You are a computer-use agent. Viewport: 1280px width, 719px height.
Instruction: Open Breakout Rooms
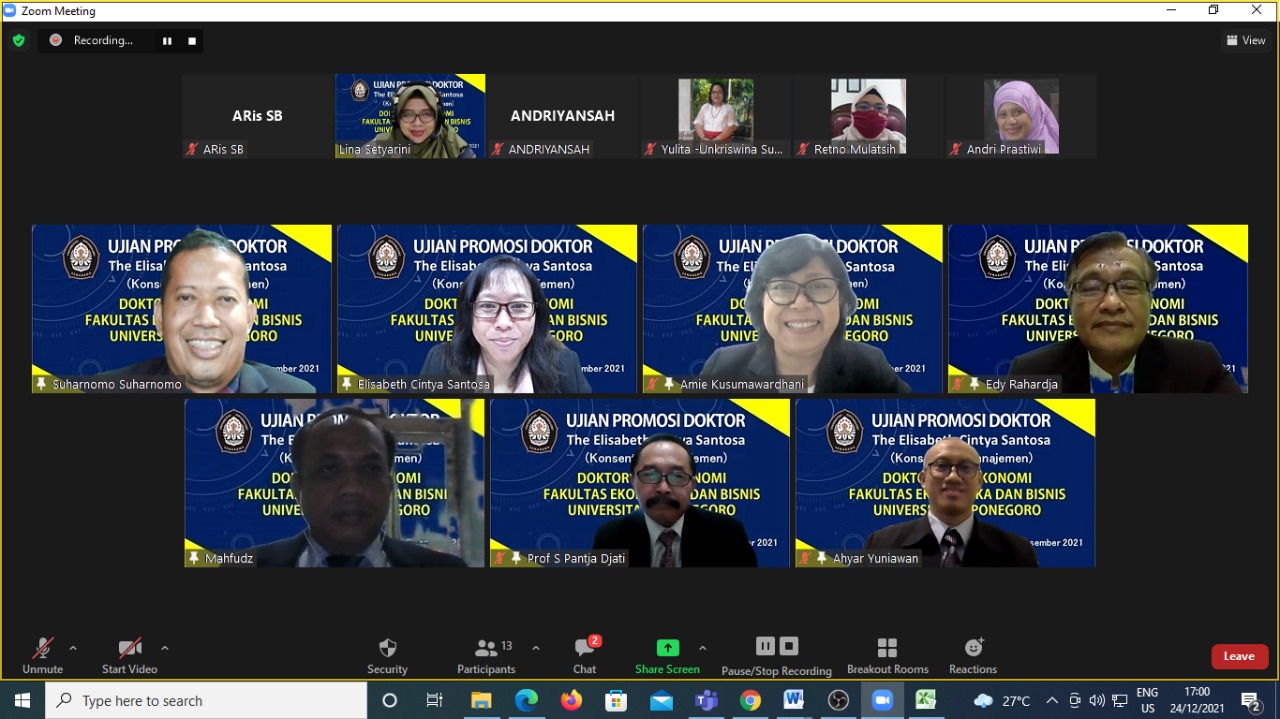coord(887,656)
